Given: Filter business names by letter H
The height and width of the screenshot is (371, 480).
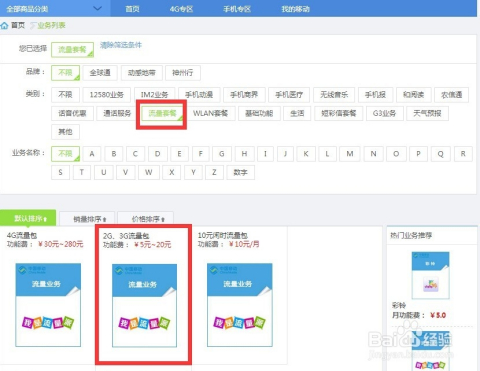Looking at the screenshot, I should 244,154.
